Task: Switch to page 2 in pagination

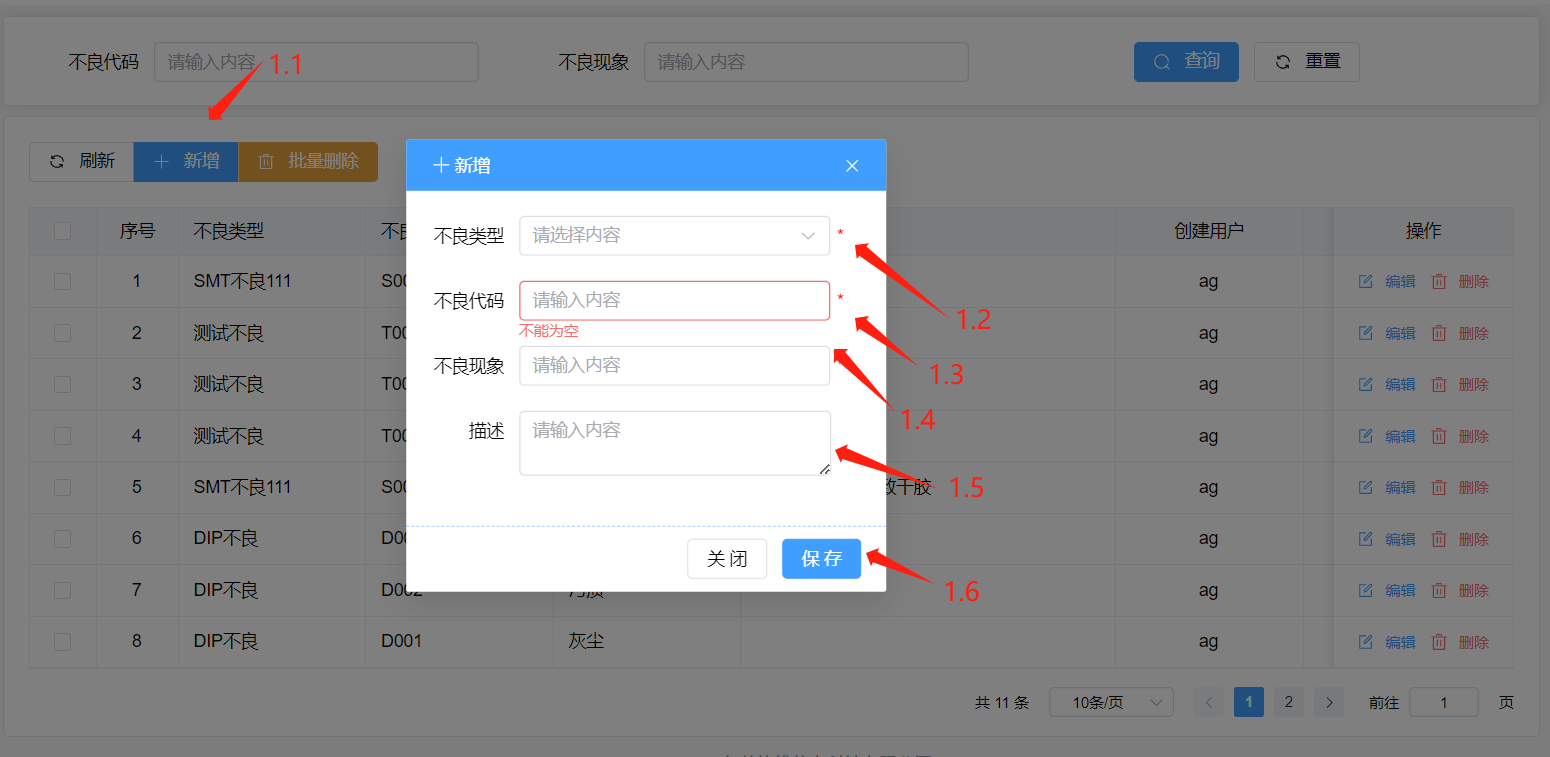Action: coord(1288,702)
